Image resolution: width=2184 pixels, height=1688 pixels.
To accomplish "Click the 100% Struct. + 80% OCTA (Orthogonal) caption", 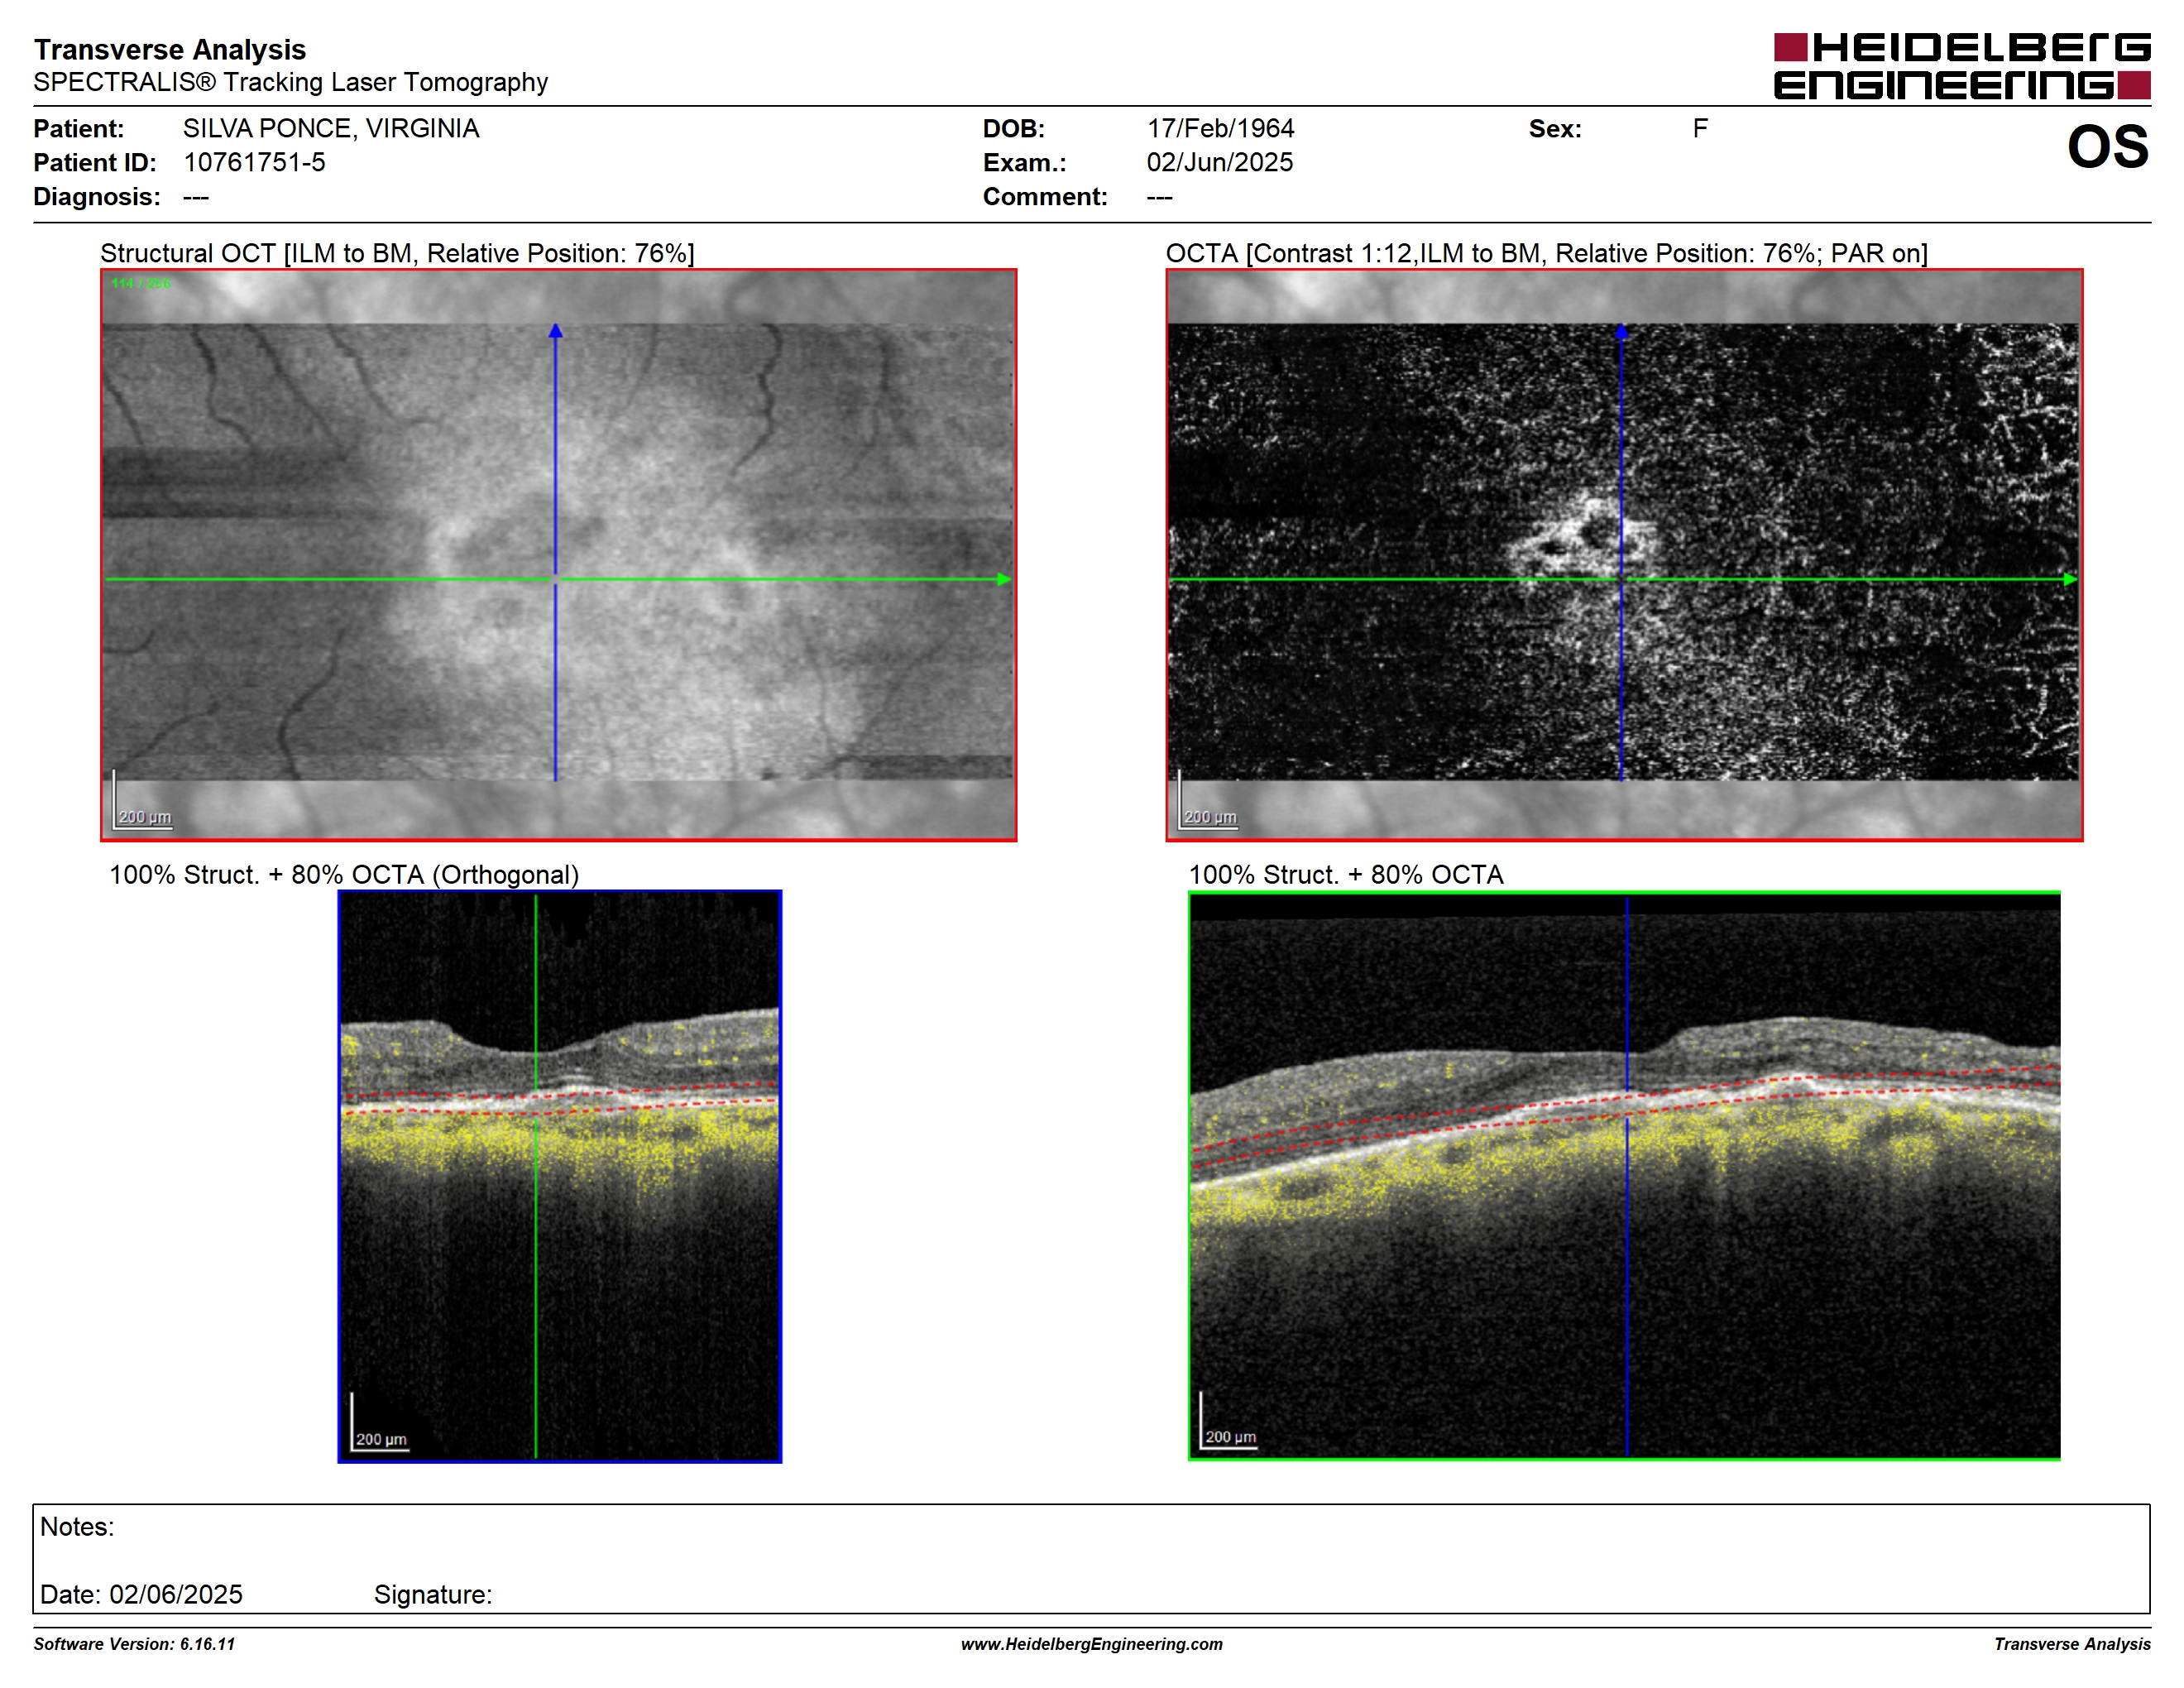I will click(x=344, y=875).
